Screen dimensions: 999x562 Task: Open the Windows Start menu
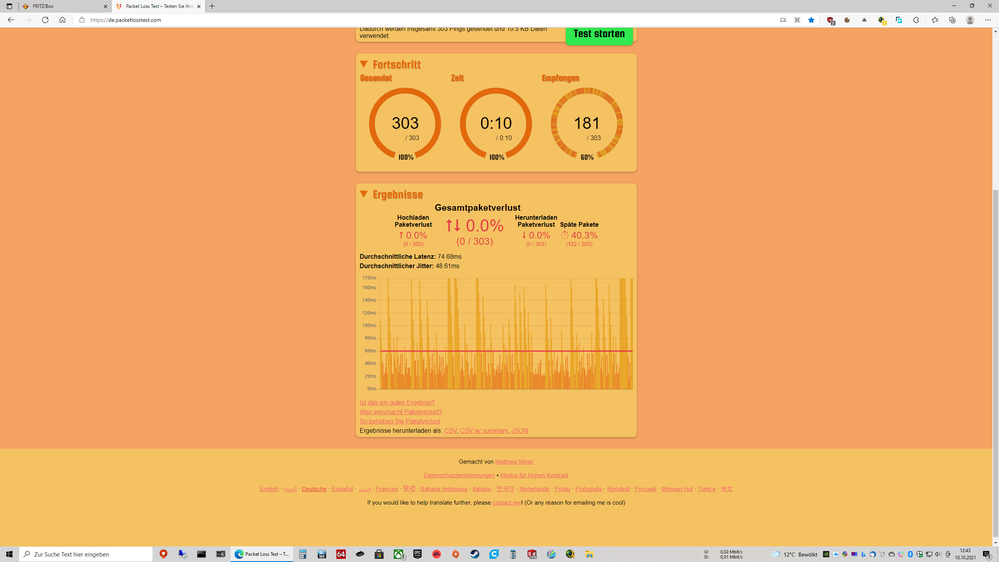[9, 554]
